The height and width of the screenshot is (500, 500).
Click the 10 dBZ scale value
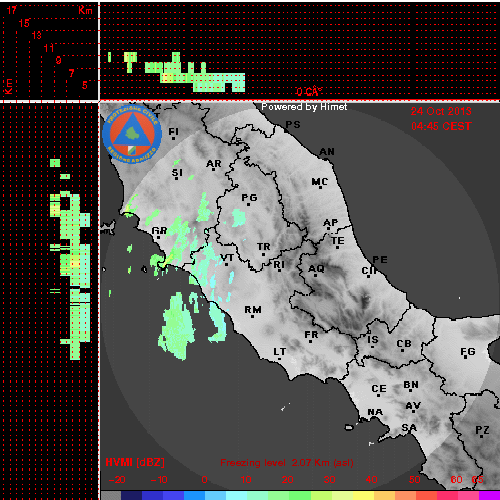coord(246,480)
